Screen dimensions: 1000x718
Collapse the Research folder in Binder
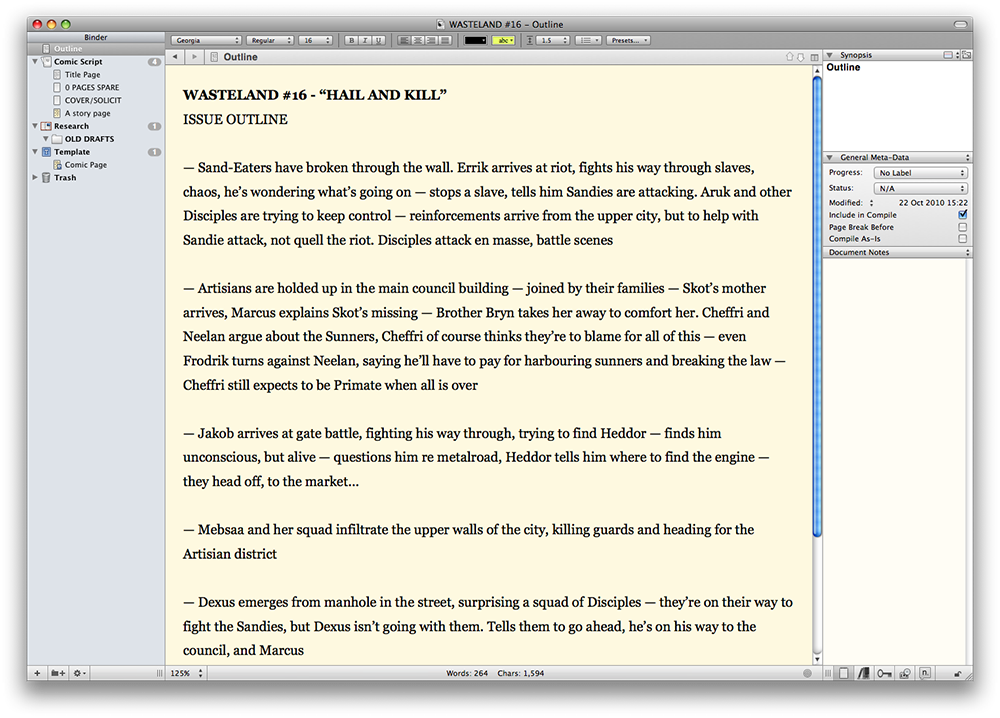tap(36, 127)
